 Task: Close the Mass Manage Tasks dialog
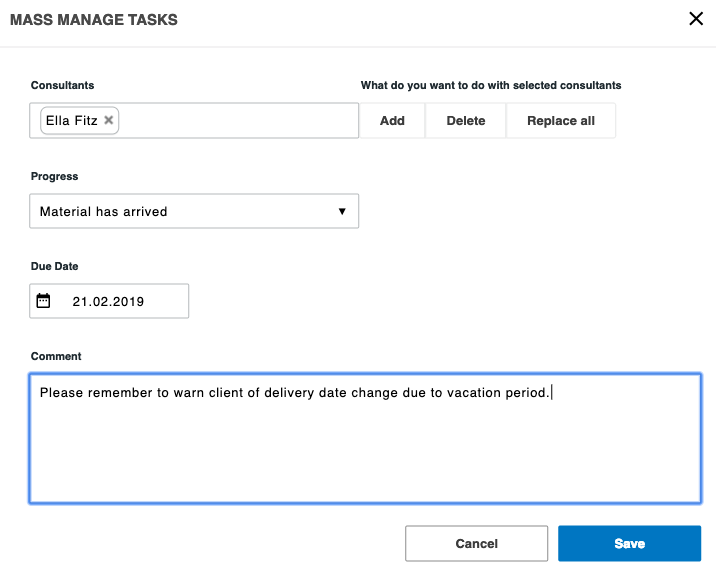point(696,18)
